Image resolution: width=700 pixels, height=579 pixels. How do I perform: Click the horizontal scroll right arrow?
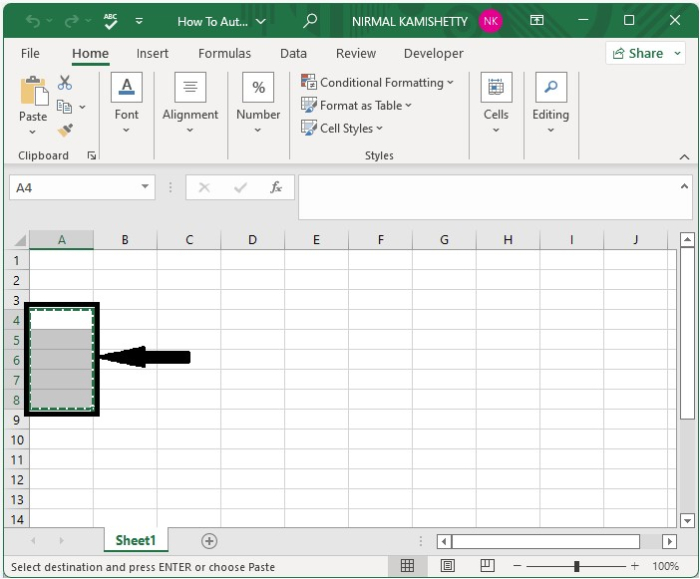pyautogui.click(x=669, y=542)
